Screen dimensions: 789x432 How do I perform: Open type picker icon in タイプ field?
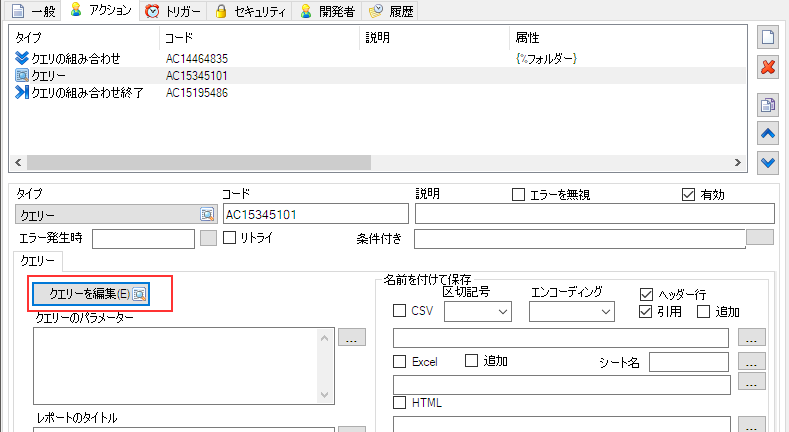click(207, 214)
